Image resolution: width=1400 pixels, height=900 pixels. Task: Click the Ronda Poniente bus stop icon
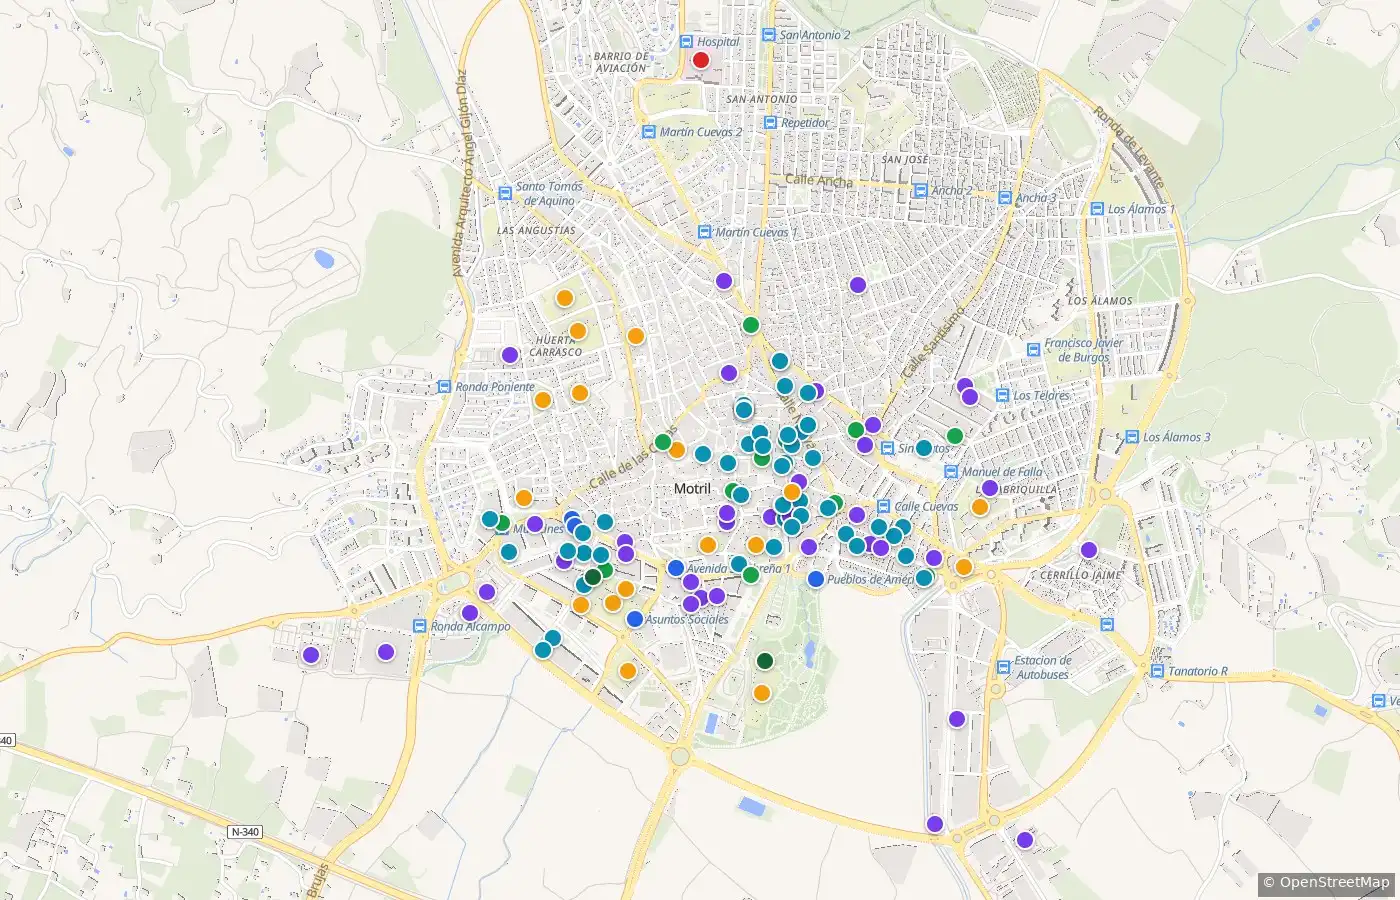point(444,387)
